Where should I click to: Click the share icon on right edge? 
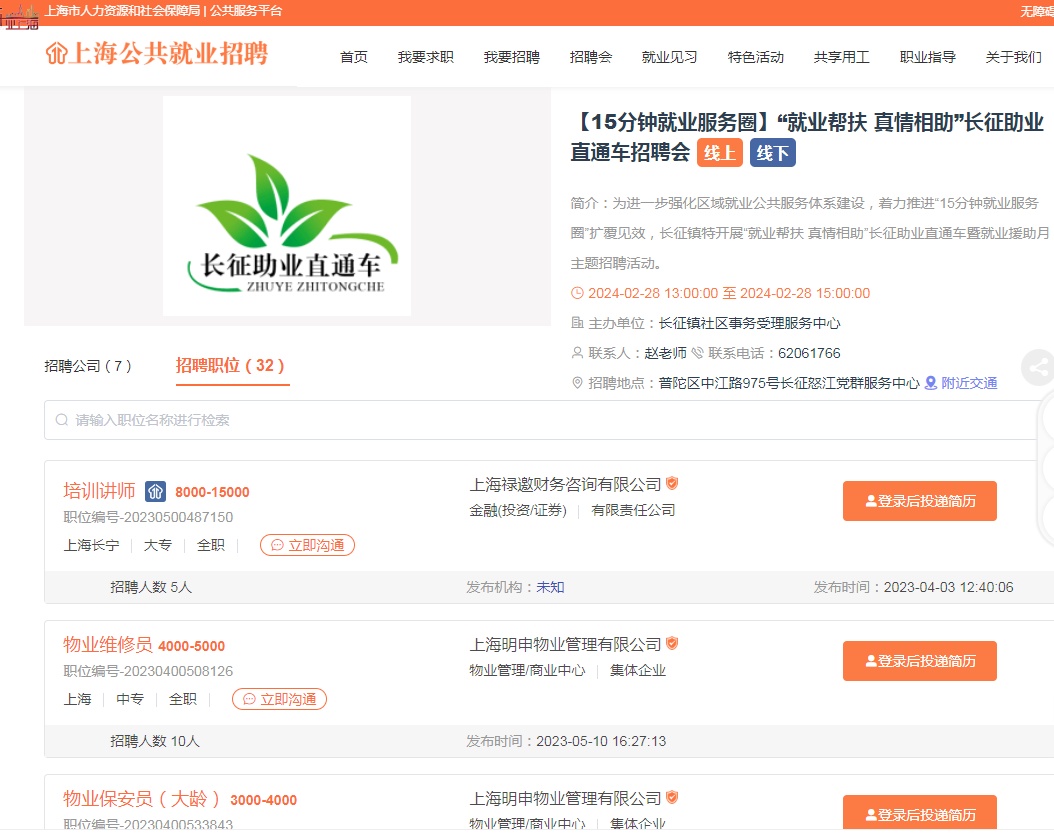[x=1040, y=368]
